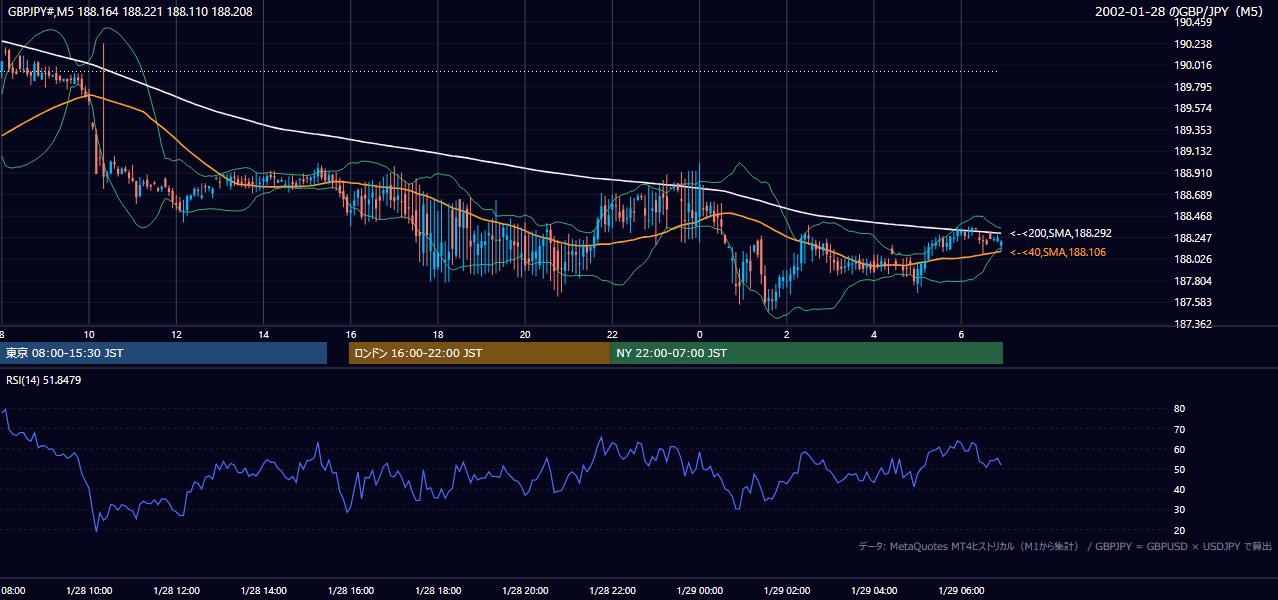Click the 189.574 price axis label
Screen dimensions: 1278x600
coord(1193,108)
